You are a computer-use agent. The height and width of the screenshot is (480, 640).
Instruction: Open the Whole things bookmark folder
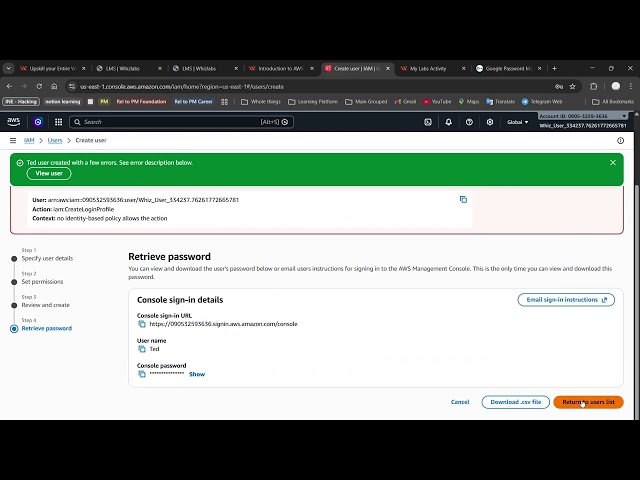pyautogui.click(x=261, y=102)
